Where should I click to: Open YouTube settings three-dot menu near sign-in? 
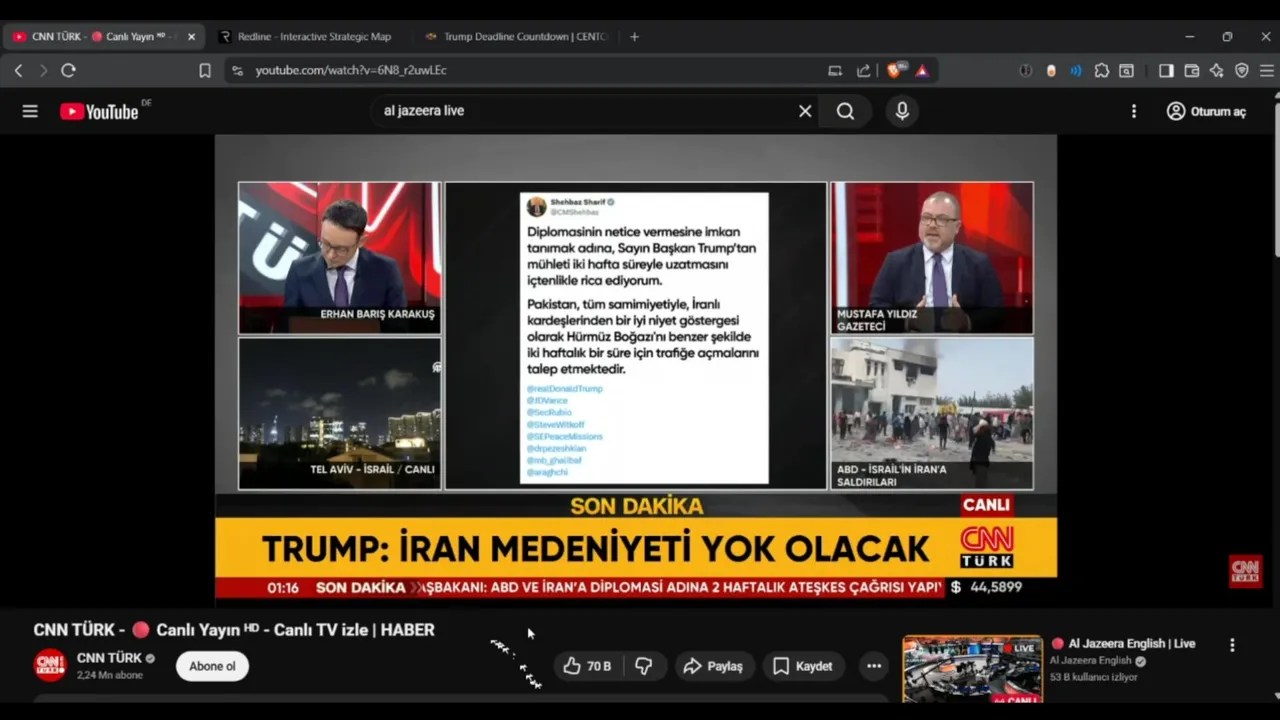click(x=1134, y=111)
